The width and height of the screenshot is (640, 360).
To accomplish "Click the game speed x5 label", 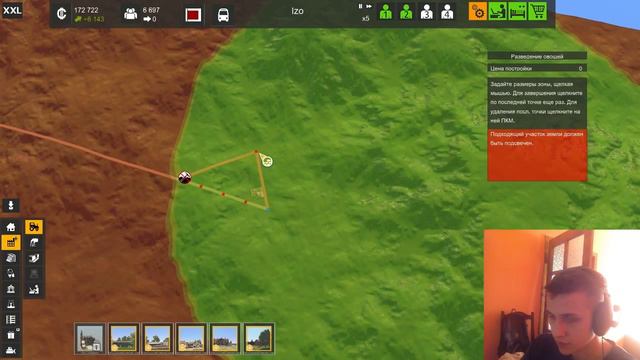I will 365,18.
